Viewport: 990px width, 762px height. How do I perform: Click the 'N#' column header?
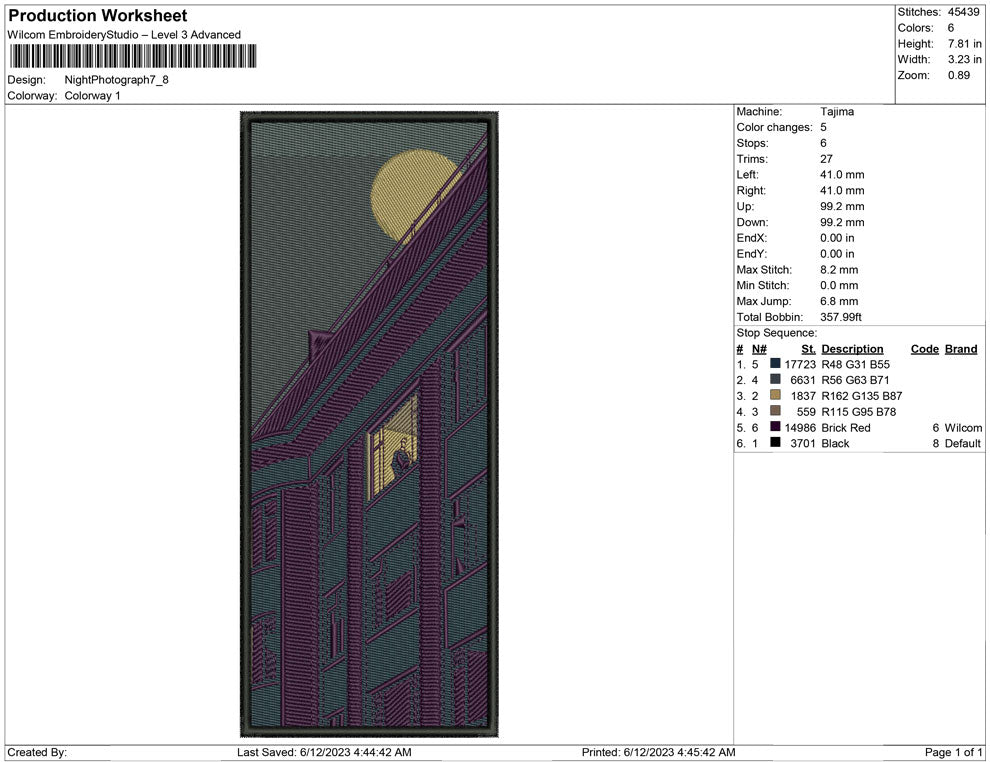click(760, 349)
